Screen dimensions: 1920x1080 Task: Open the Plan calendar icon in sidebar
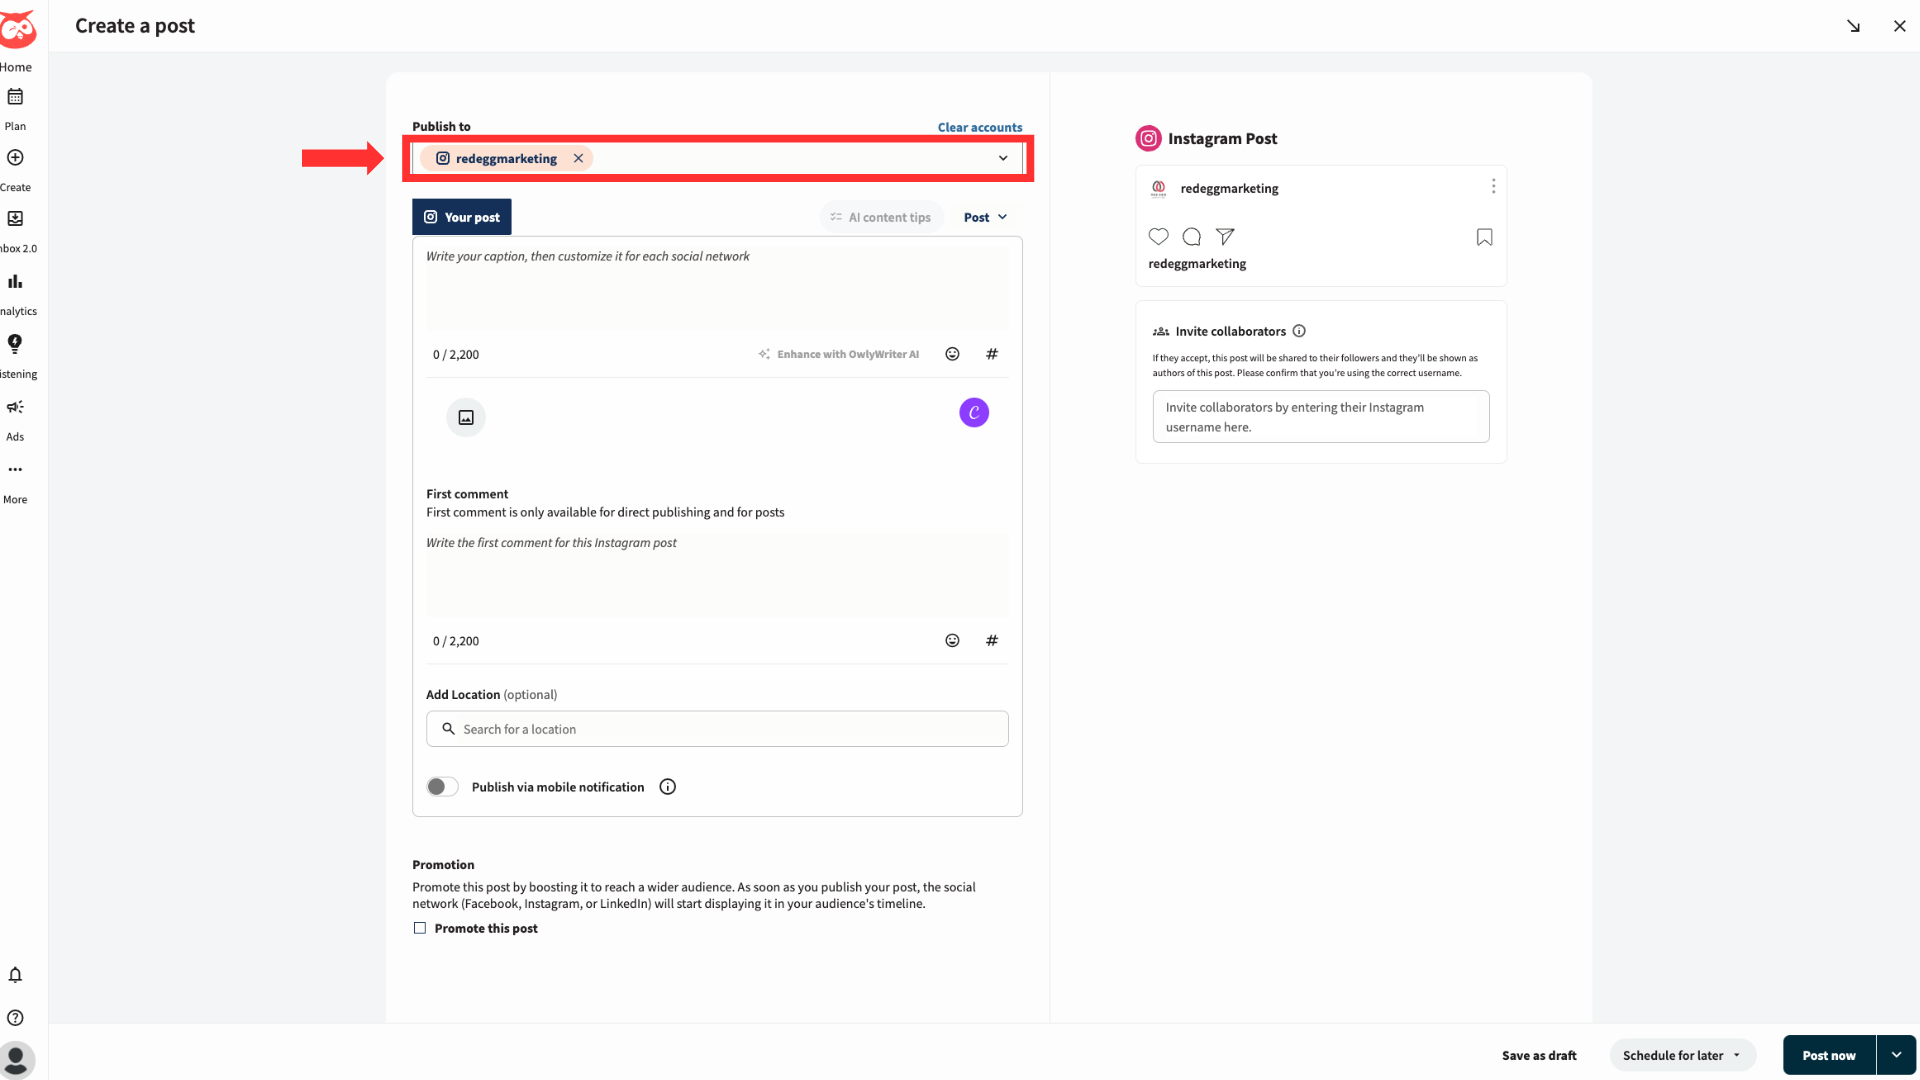tap(15, 98)
